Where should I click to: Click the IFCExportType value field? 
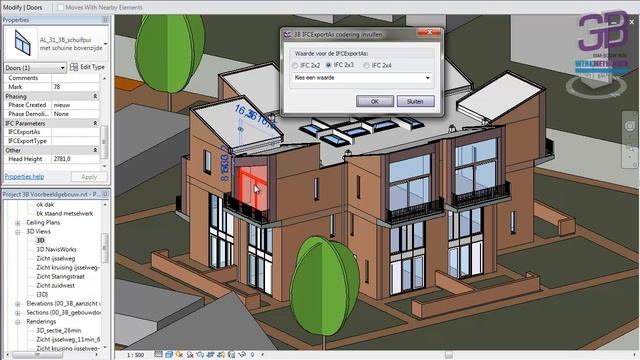pyautogui.click(x=76, y=141)
